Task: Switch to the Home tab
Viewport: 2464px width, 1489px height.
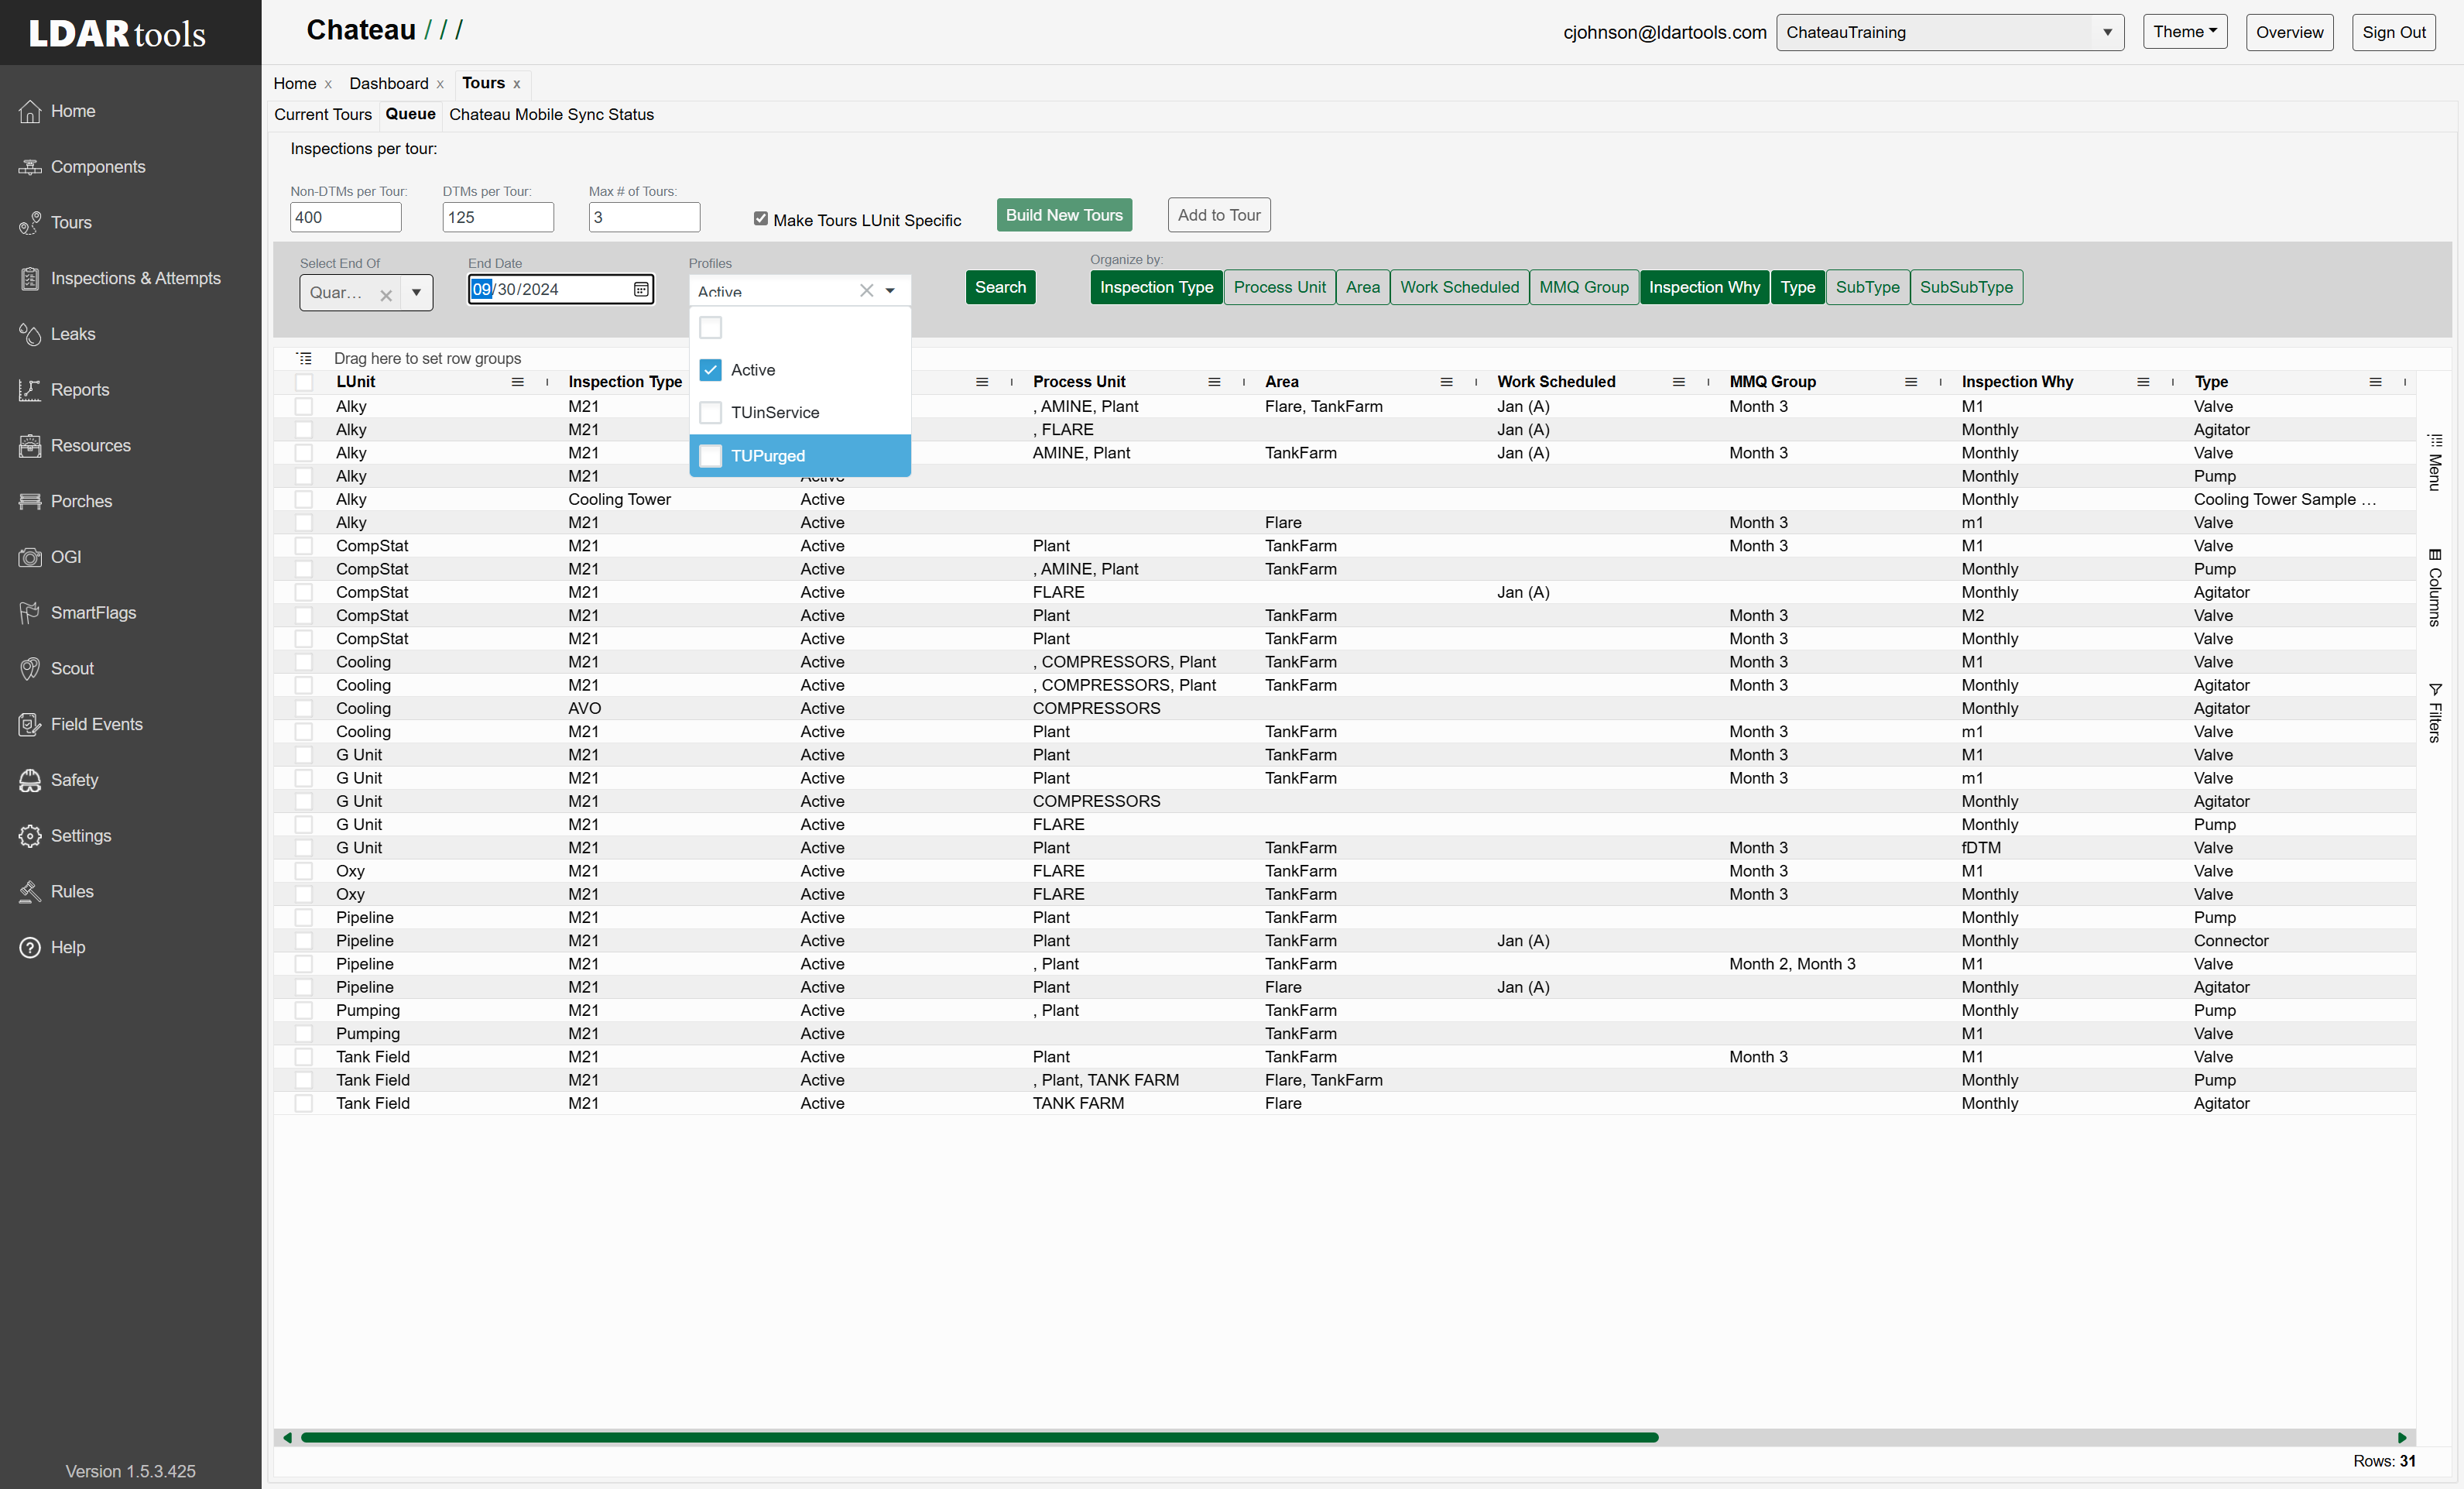Action: [x=295, y=83]
